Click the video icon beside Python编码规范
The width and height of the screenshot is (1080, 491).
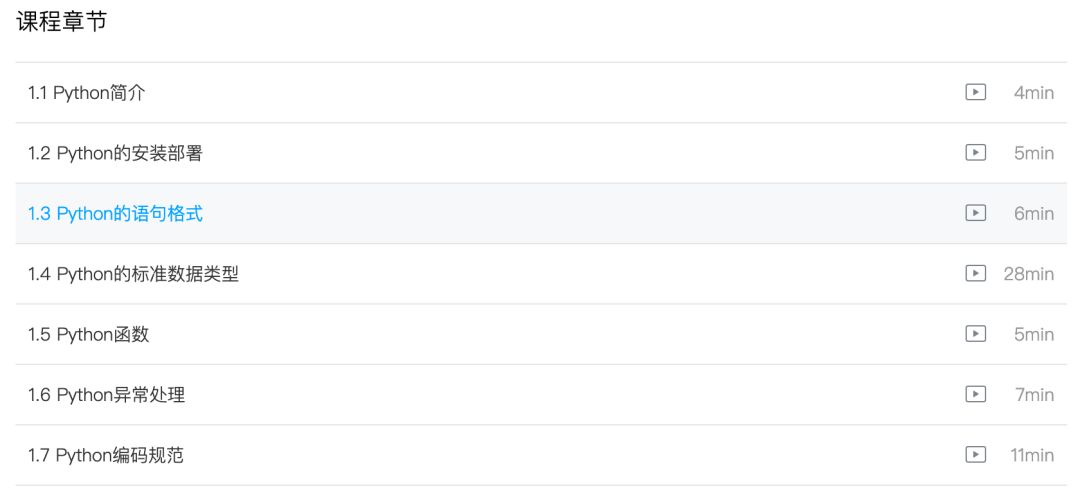(x=975, y=455)
